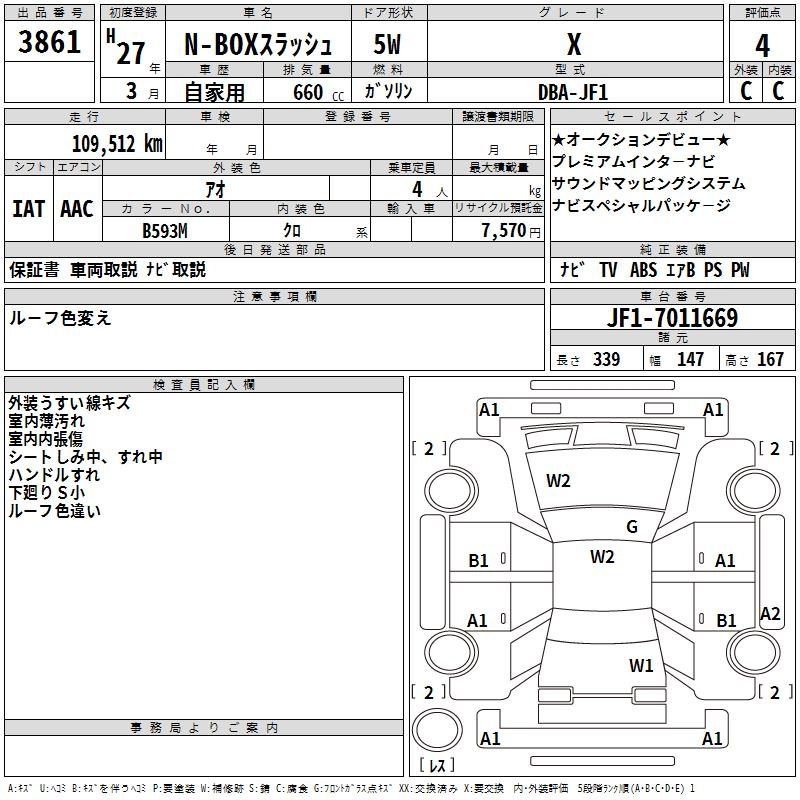This screenshot has height=800, width=800.
Task: Select the B1 mark on the left door
Action: [x=479, y=561]
